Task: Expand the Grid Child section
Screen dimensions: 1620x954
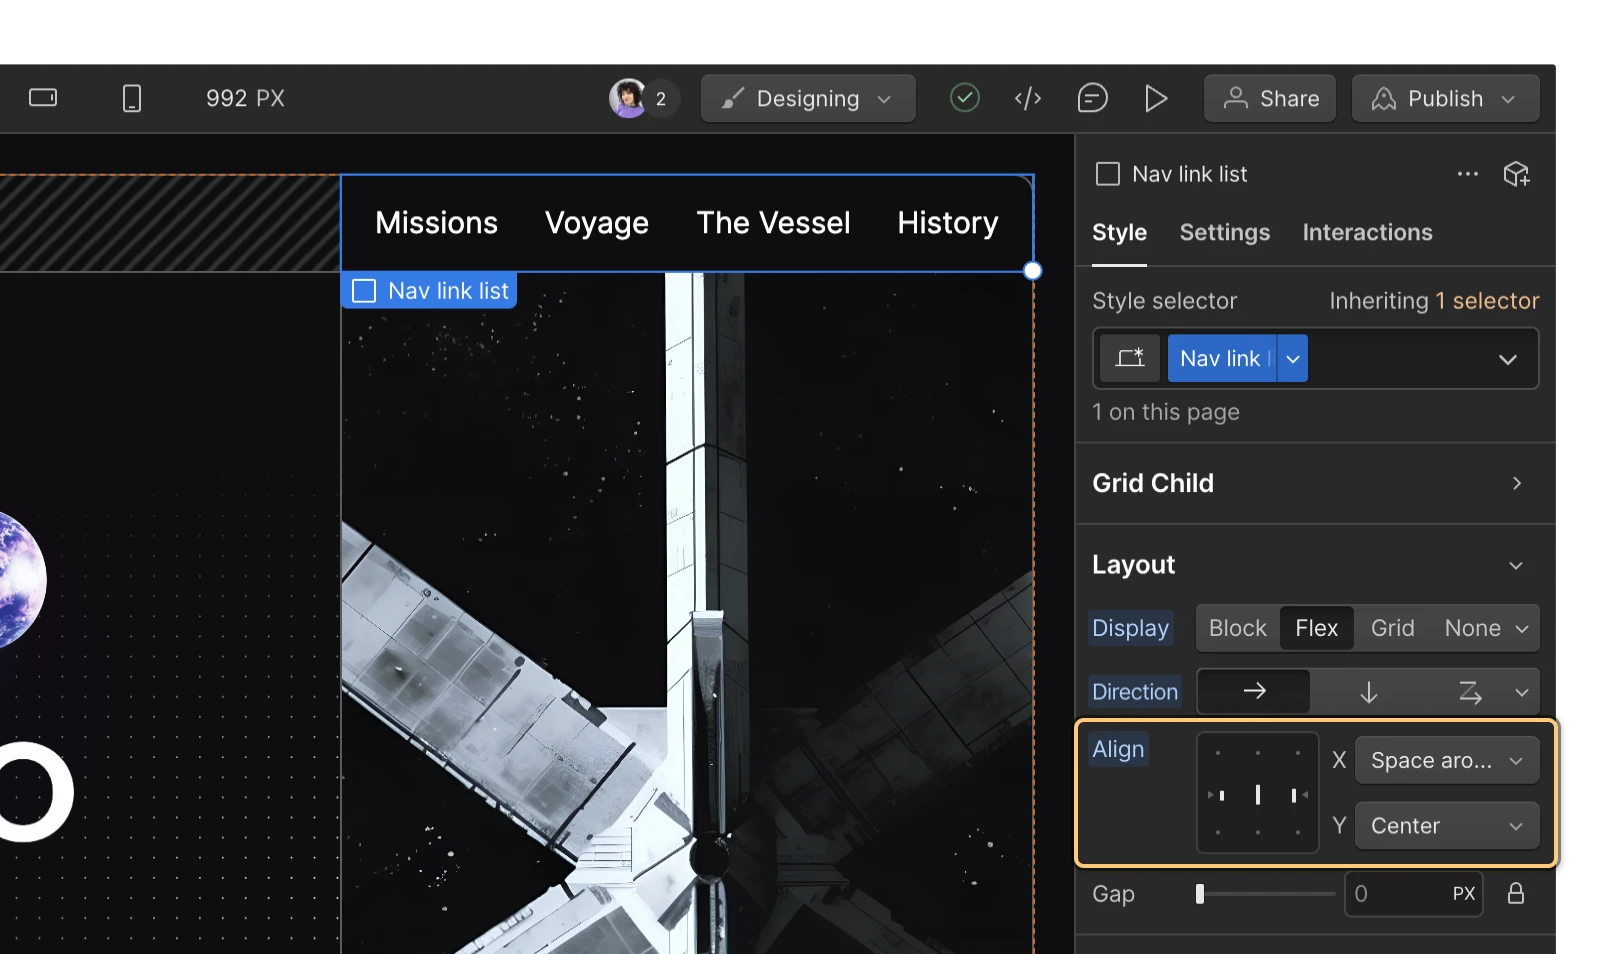Action: (x=1516, y=483)
